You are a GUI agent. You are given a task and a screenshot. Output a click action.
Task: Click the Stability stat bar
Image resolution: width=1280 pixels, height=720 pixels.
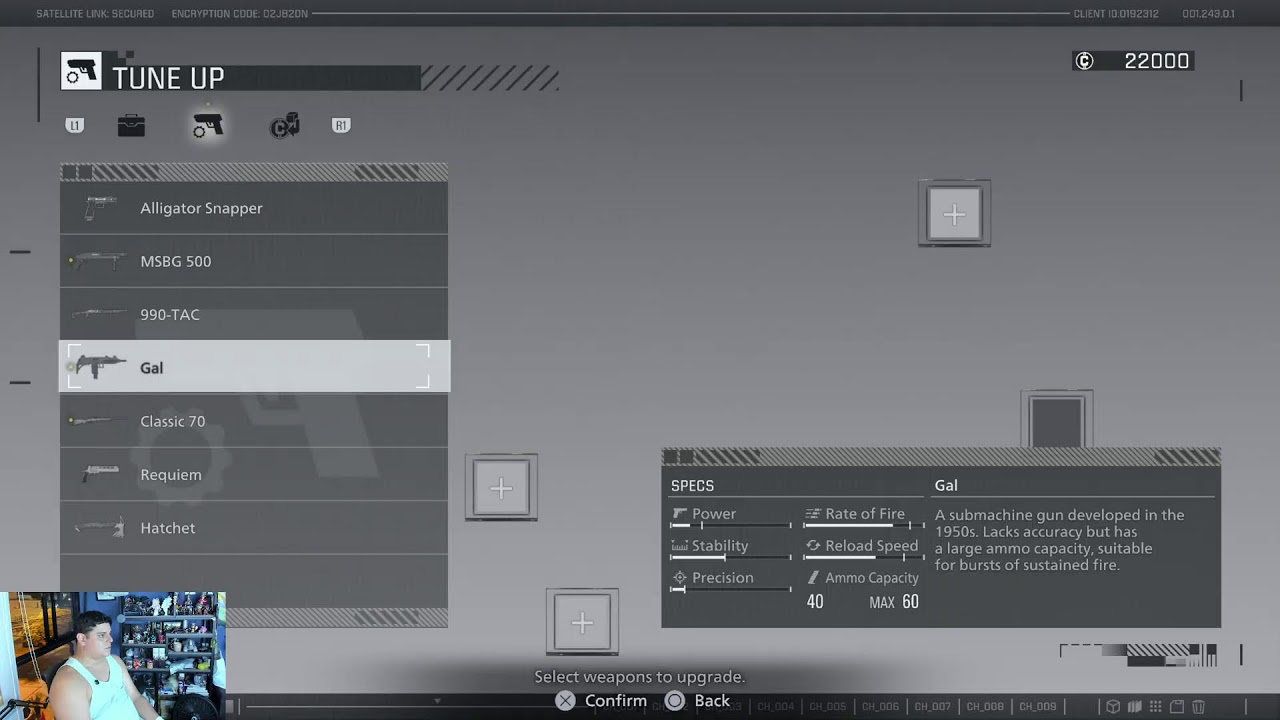tap(730, 558)
